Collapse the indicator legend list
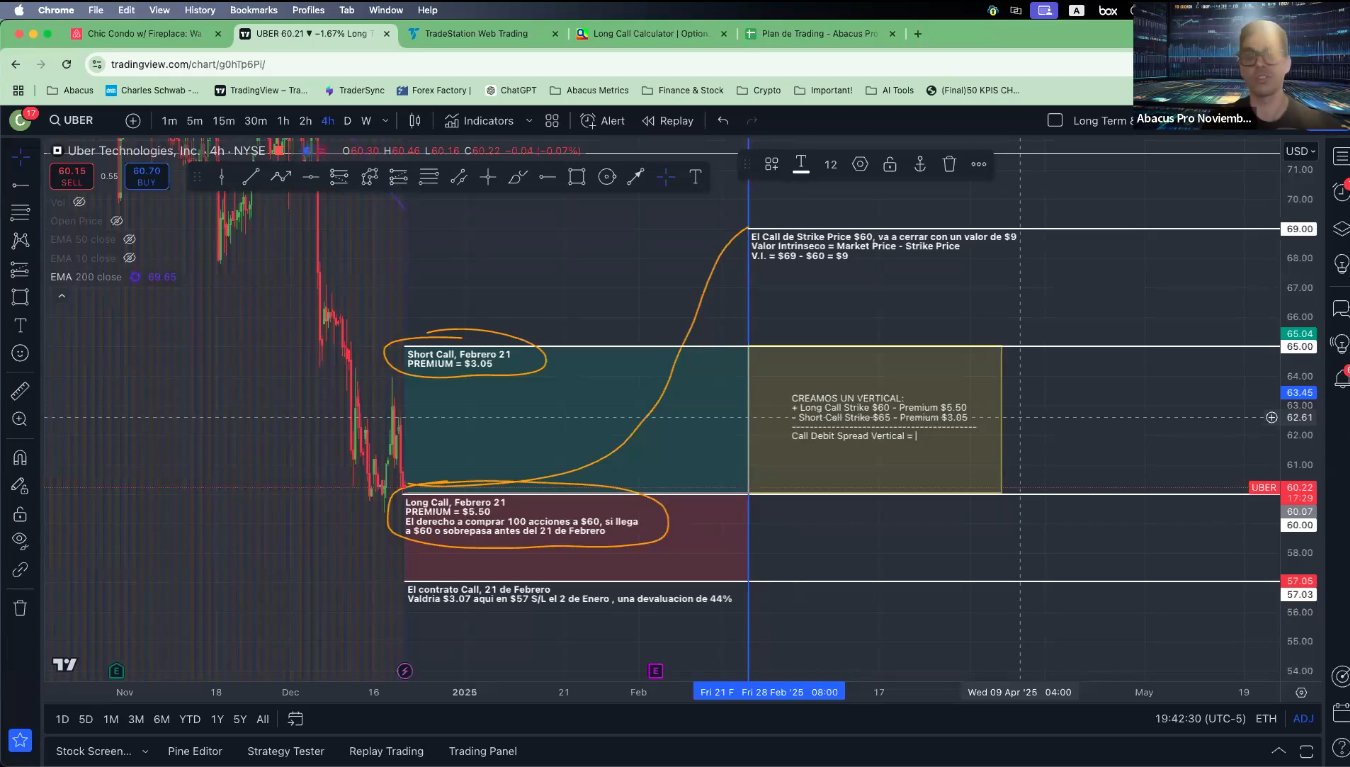 [x=61, y=296]
